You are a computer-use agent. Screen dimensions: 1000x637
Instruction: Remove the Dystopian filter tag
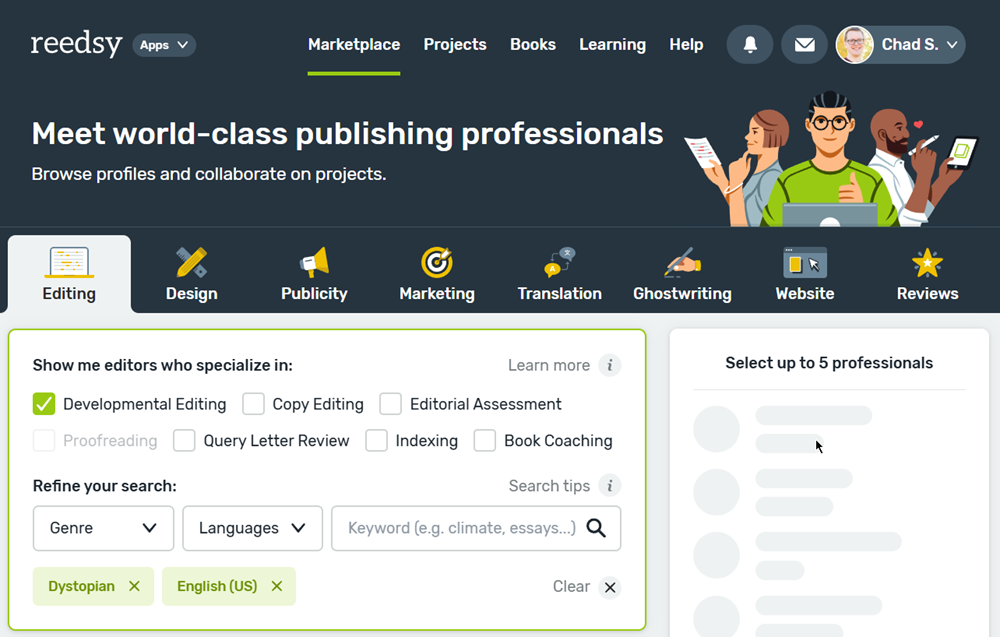(134, 586)
